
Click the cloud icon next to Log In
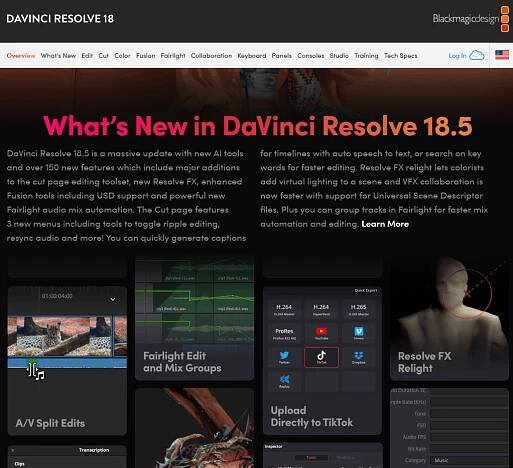[477, 55]
